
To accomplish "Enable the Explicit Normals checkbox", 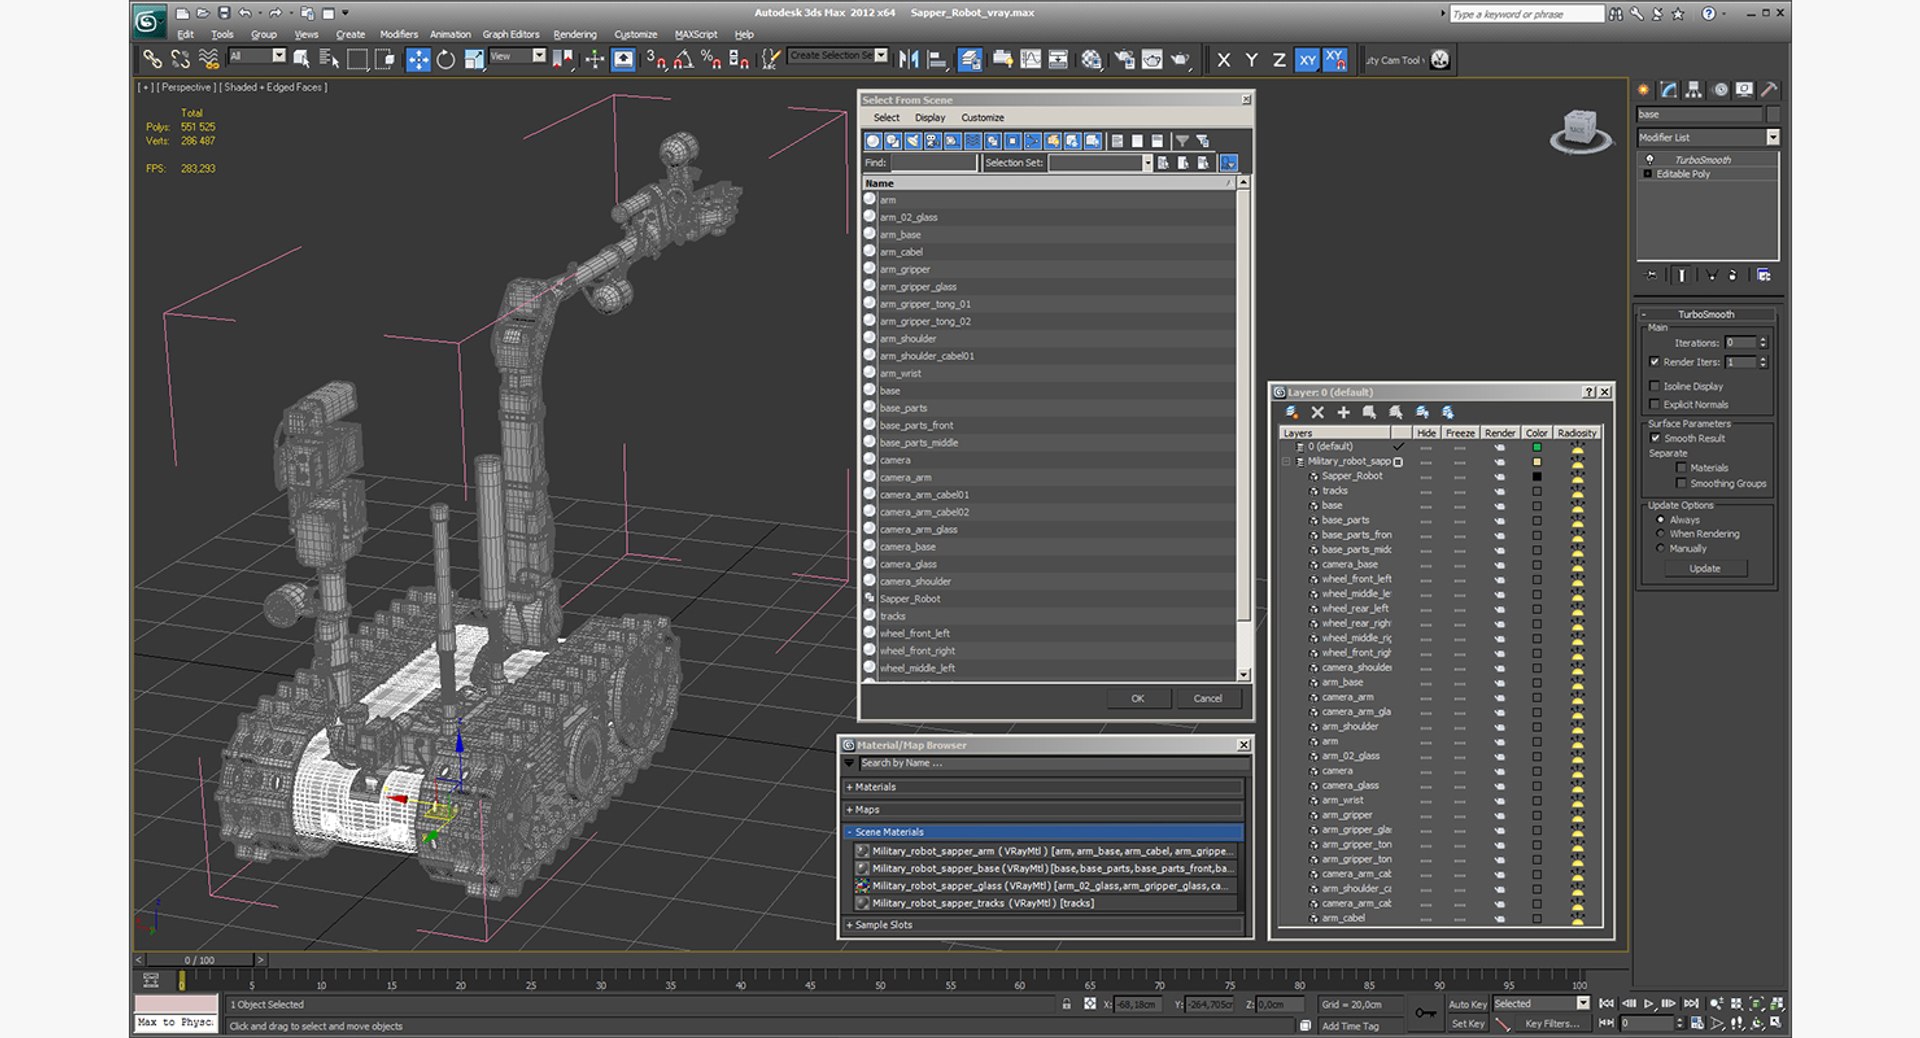I will tap(1654, 404).
